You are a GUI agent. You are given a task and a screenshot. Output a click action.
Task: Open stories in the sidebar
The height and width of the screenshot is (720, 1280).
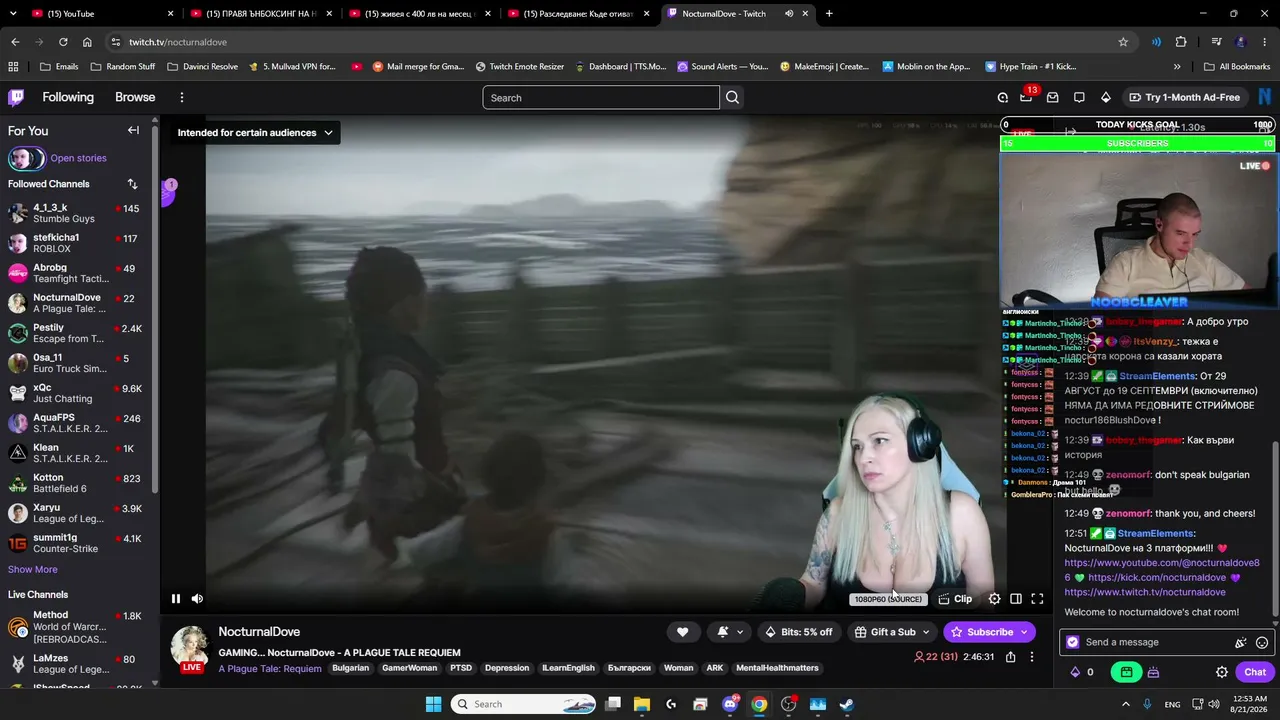pos(78,158)
